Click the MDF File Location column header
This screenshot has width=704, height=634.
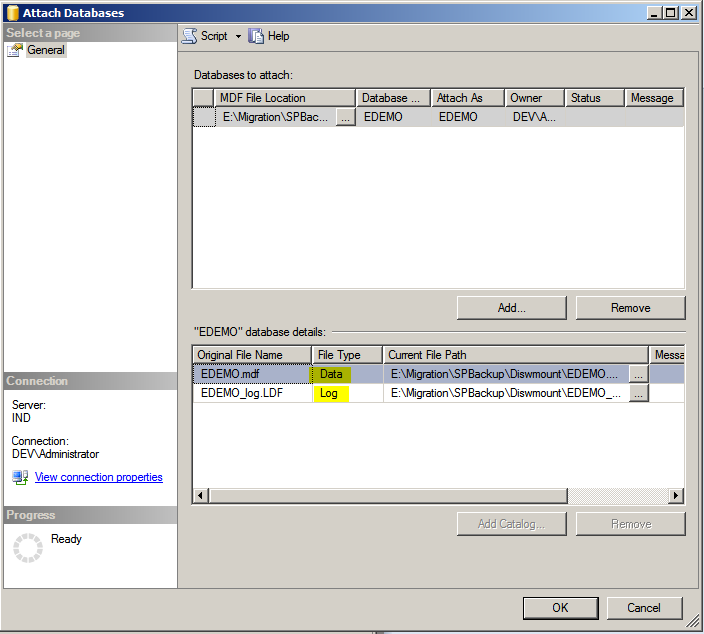285,98
